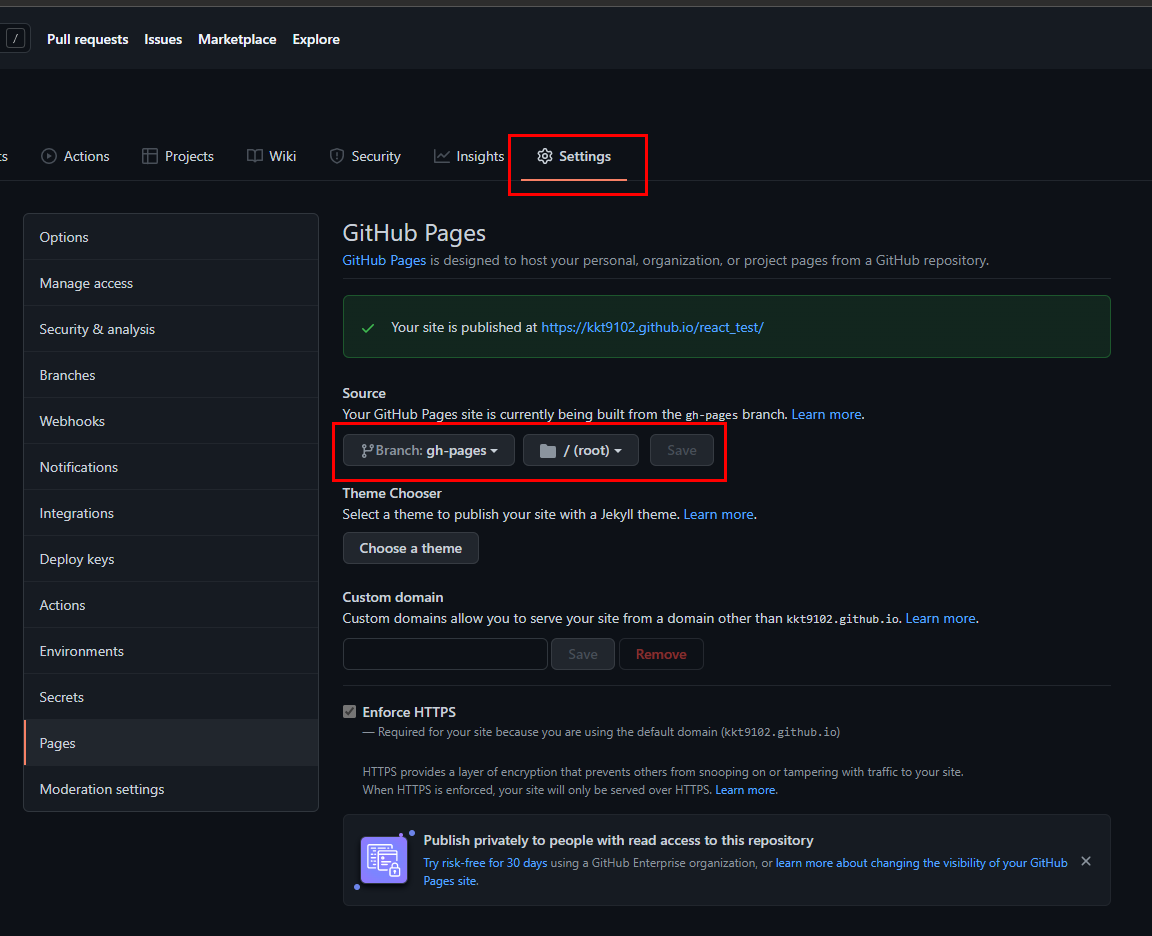Open Deploy keys settings
The image size is (1152, 936).
point(171,559)
